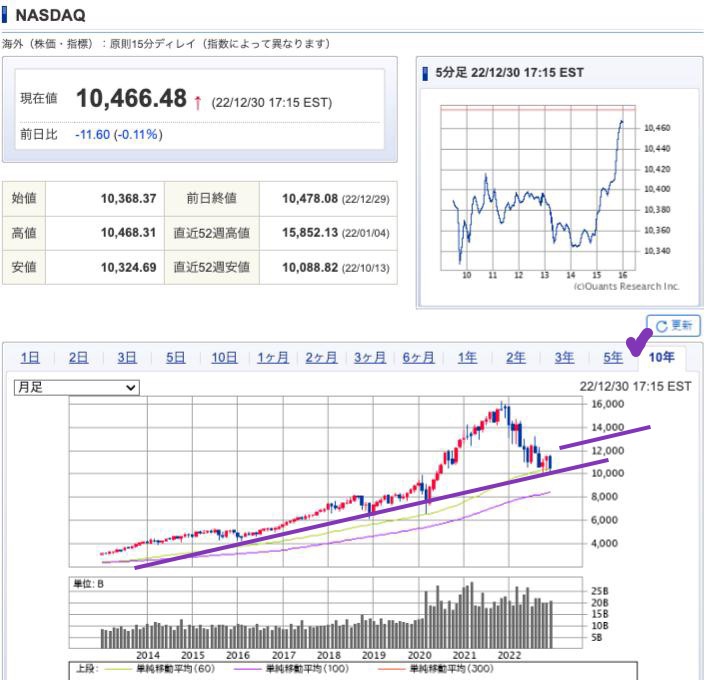Click the volume bar chart
The height and width of the screenshot is (680, 707).
(326, 612)
